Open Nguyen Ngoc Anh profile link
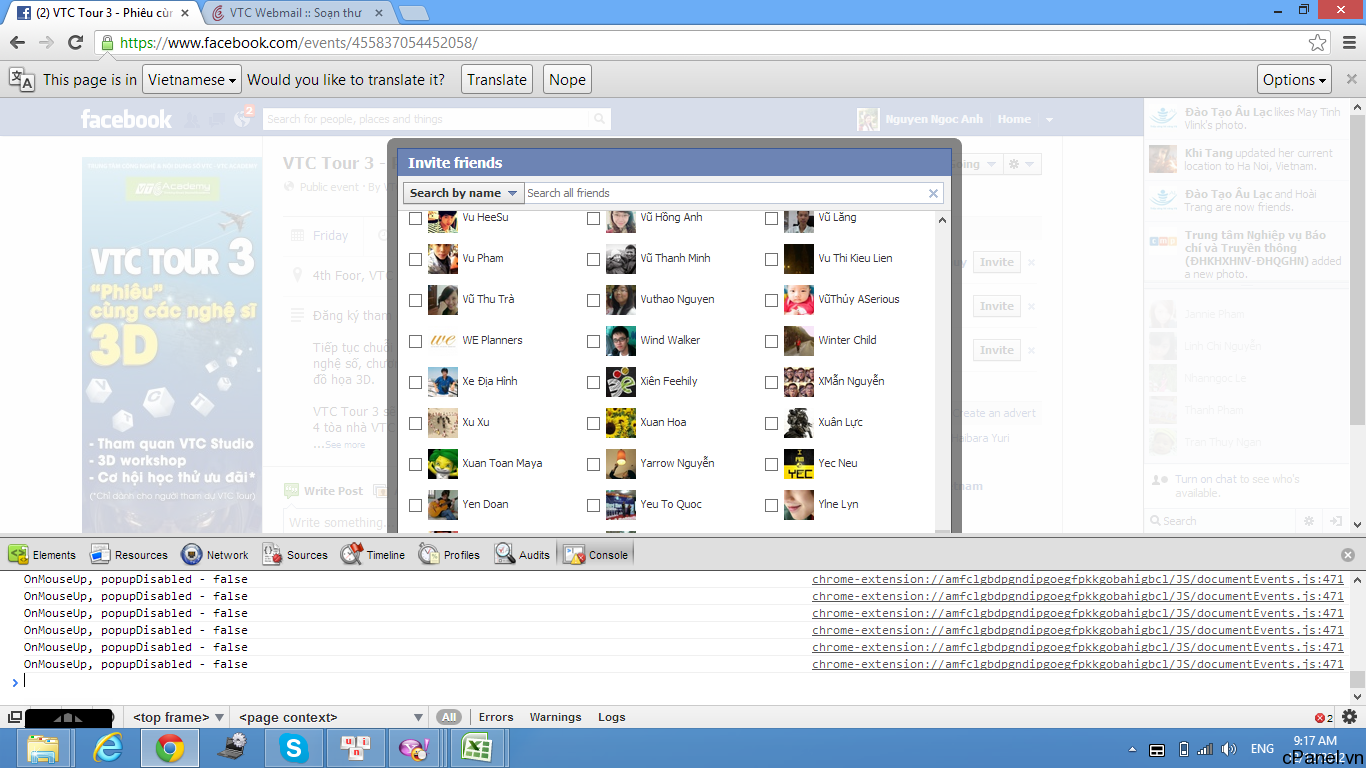The width and height of the screenshot is (1366, 768). [934, 119]
